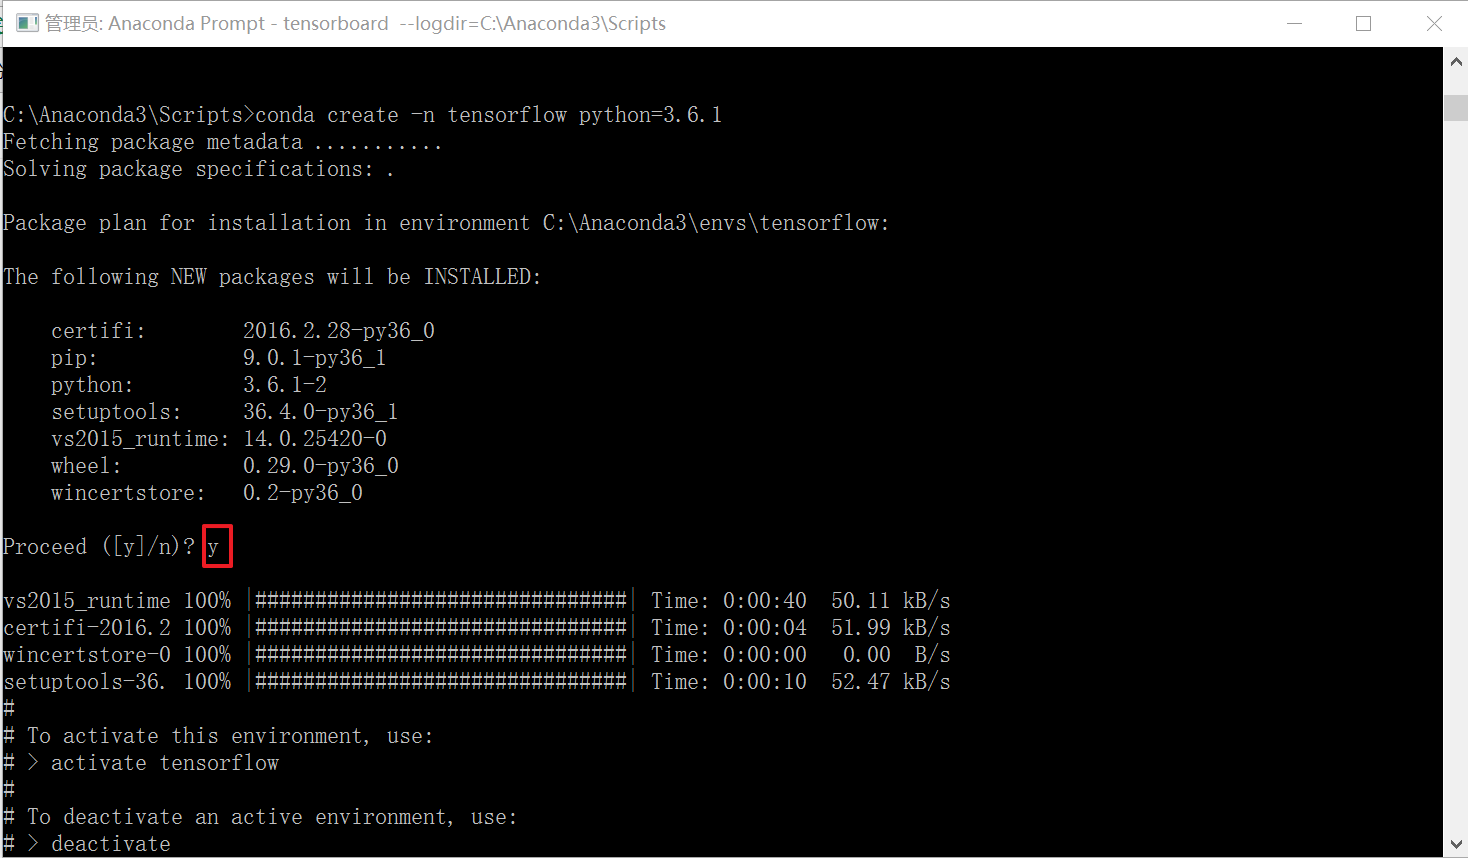Image resolution: width=1468 pixels, height=858 pixels.
Task: Click the 'Time: 0:00:40' value
Action: click(729, 601)
